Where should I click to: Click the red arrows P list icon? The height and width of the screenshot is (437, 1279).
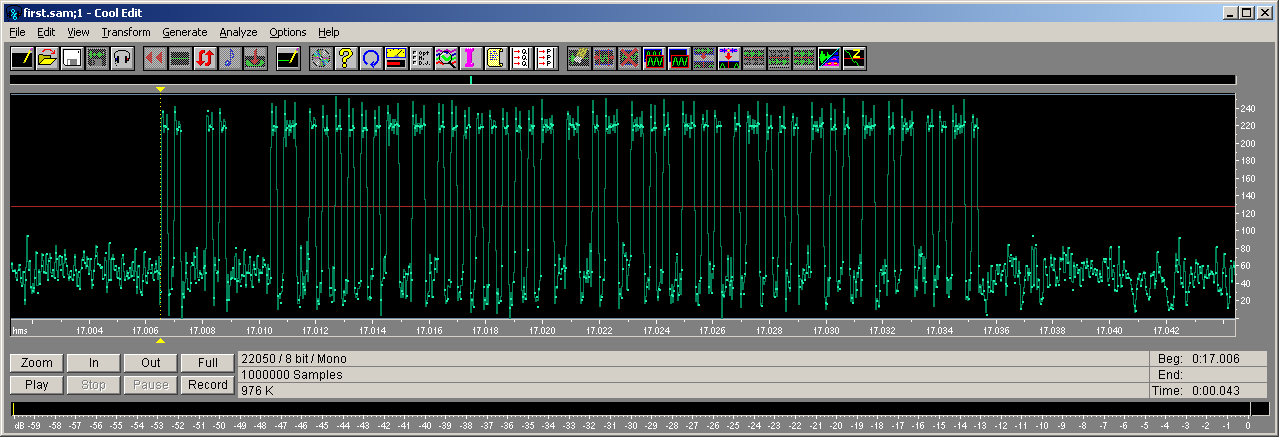546,58
